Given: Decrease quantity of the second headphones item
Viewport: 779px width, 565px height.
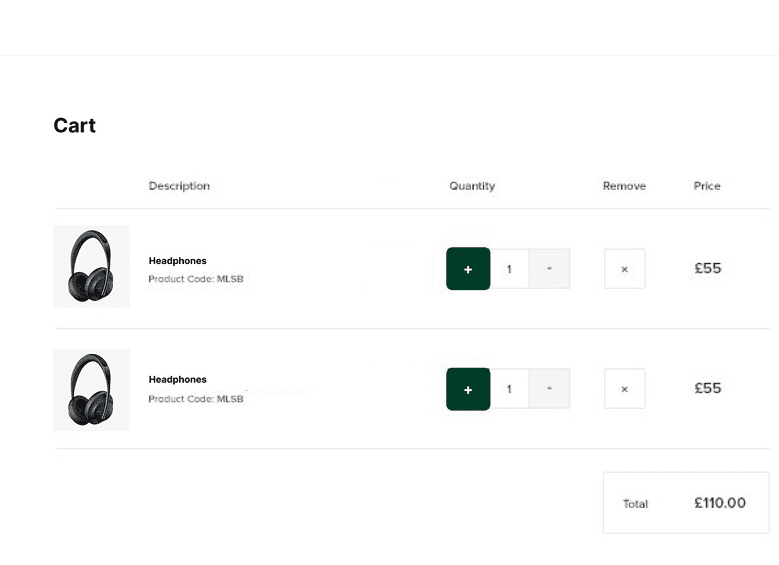Looking at the screenshot, I should [x=549, y=389].
